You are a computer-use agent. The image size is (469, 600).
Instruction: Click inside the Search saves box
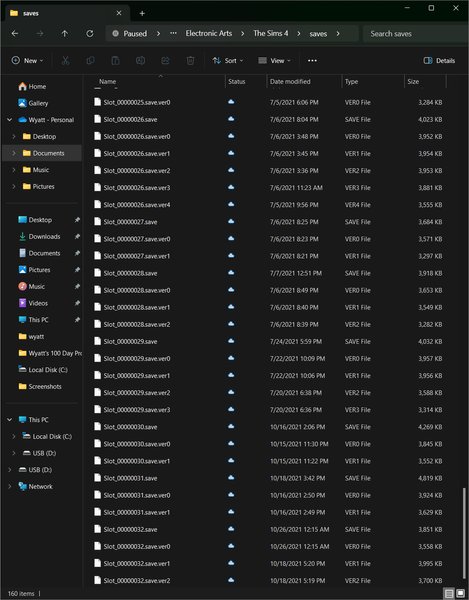(415, 34)
